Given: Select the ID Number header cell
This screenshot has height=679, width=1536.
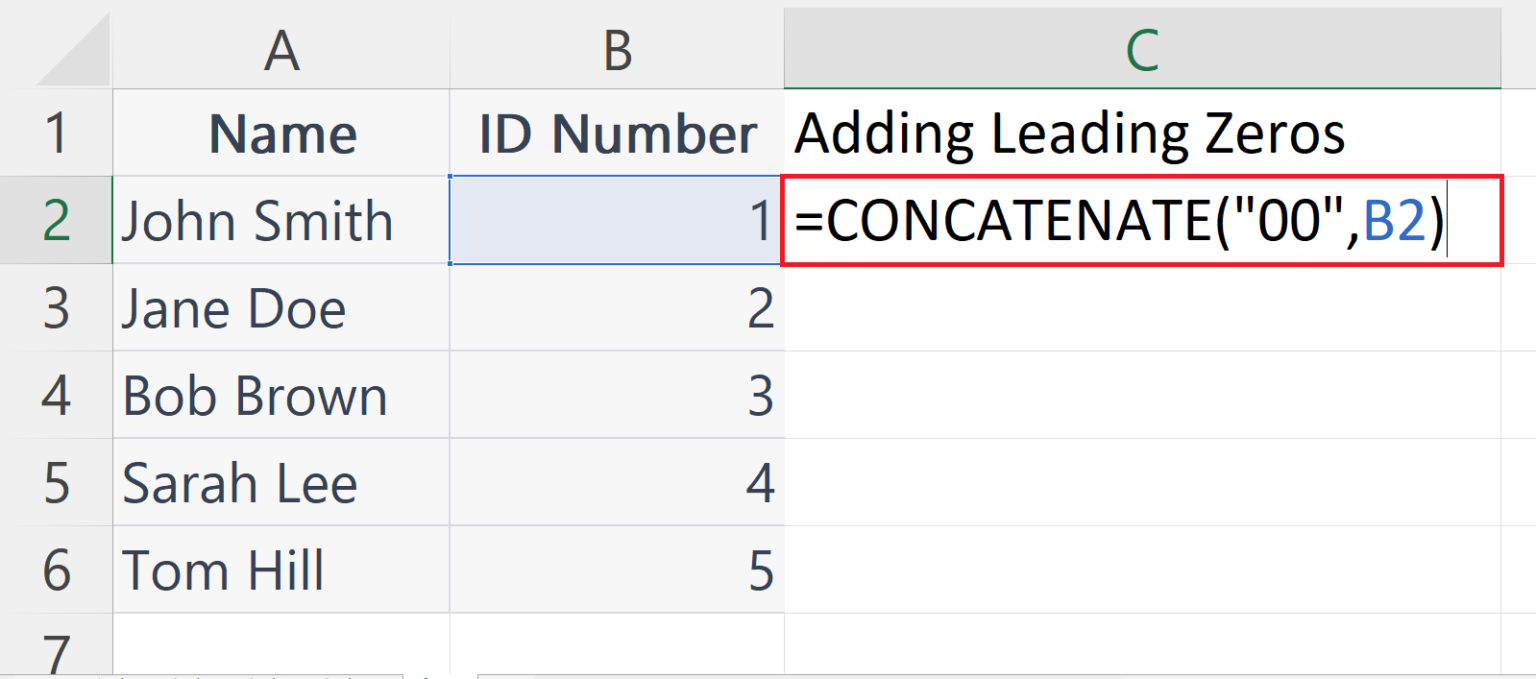Looking at the screenshot, I should pyautogui.click(x=617, y=132).
